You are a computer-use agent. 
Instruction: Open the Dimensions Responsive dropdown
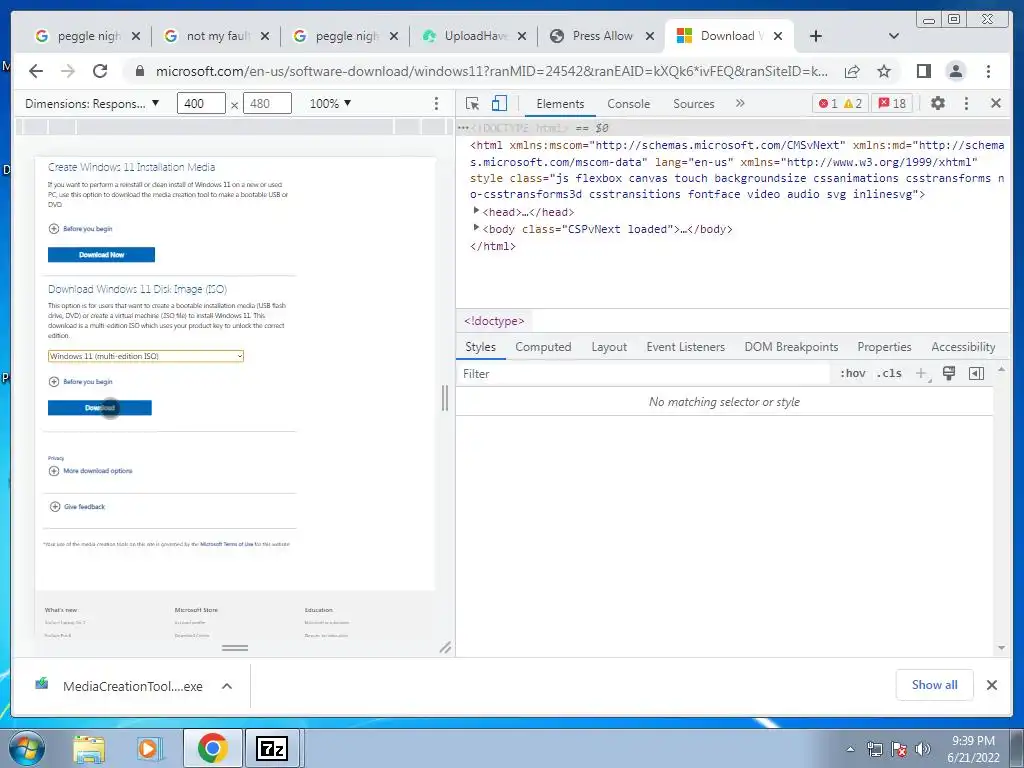pos(91,103)
